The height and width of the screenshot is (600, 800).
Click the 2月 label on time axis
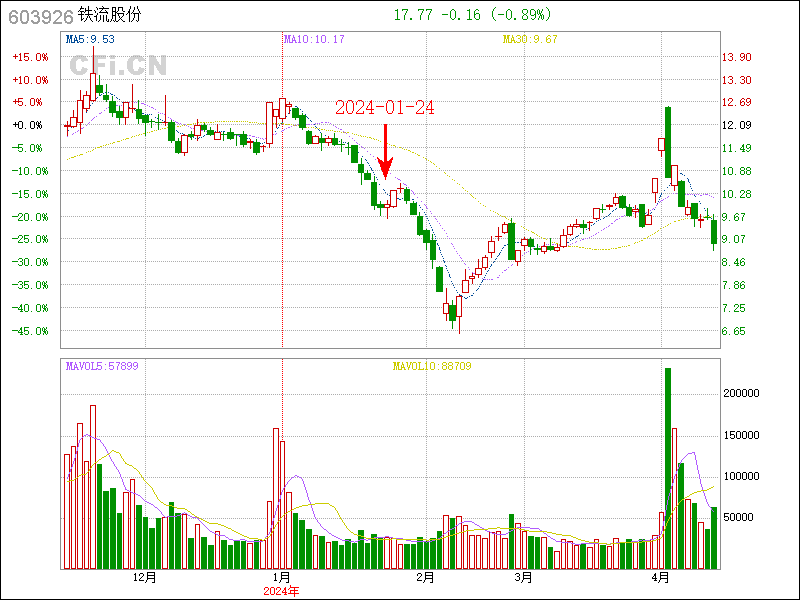[x=425, y=577]
